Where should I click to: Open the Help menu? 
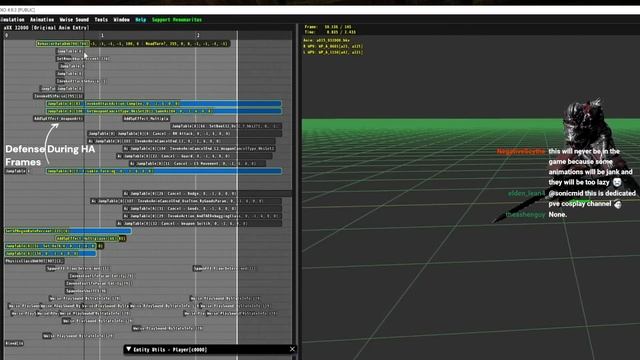pos(140,20)
